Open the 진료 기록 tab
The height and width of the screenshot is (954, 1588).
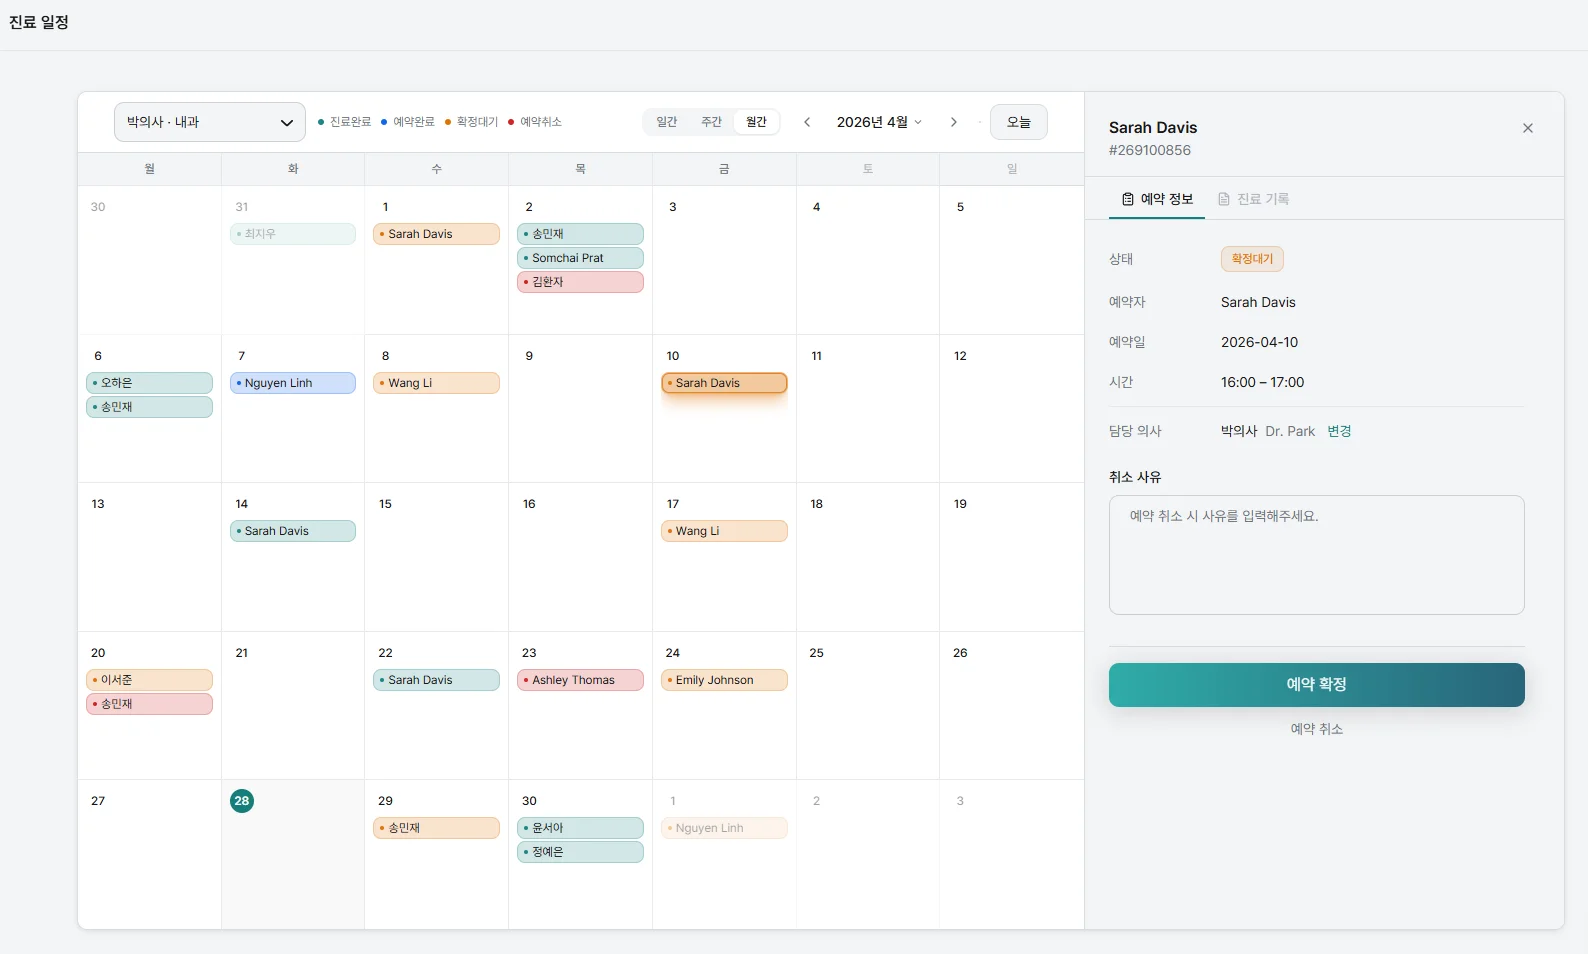coord(1253,199)
